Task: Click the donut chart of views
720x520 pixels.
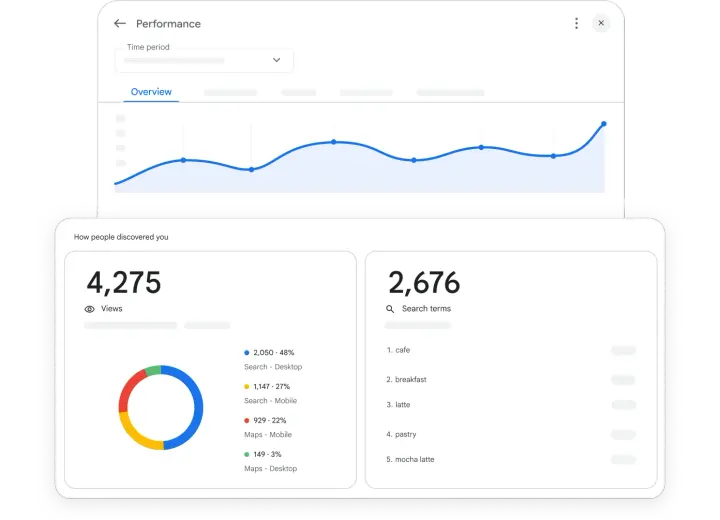Action: (161, 407)
